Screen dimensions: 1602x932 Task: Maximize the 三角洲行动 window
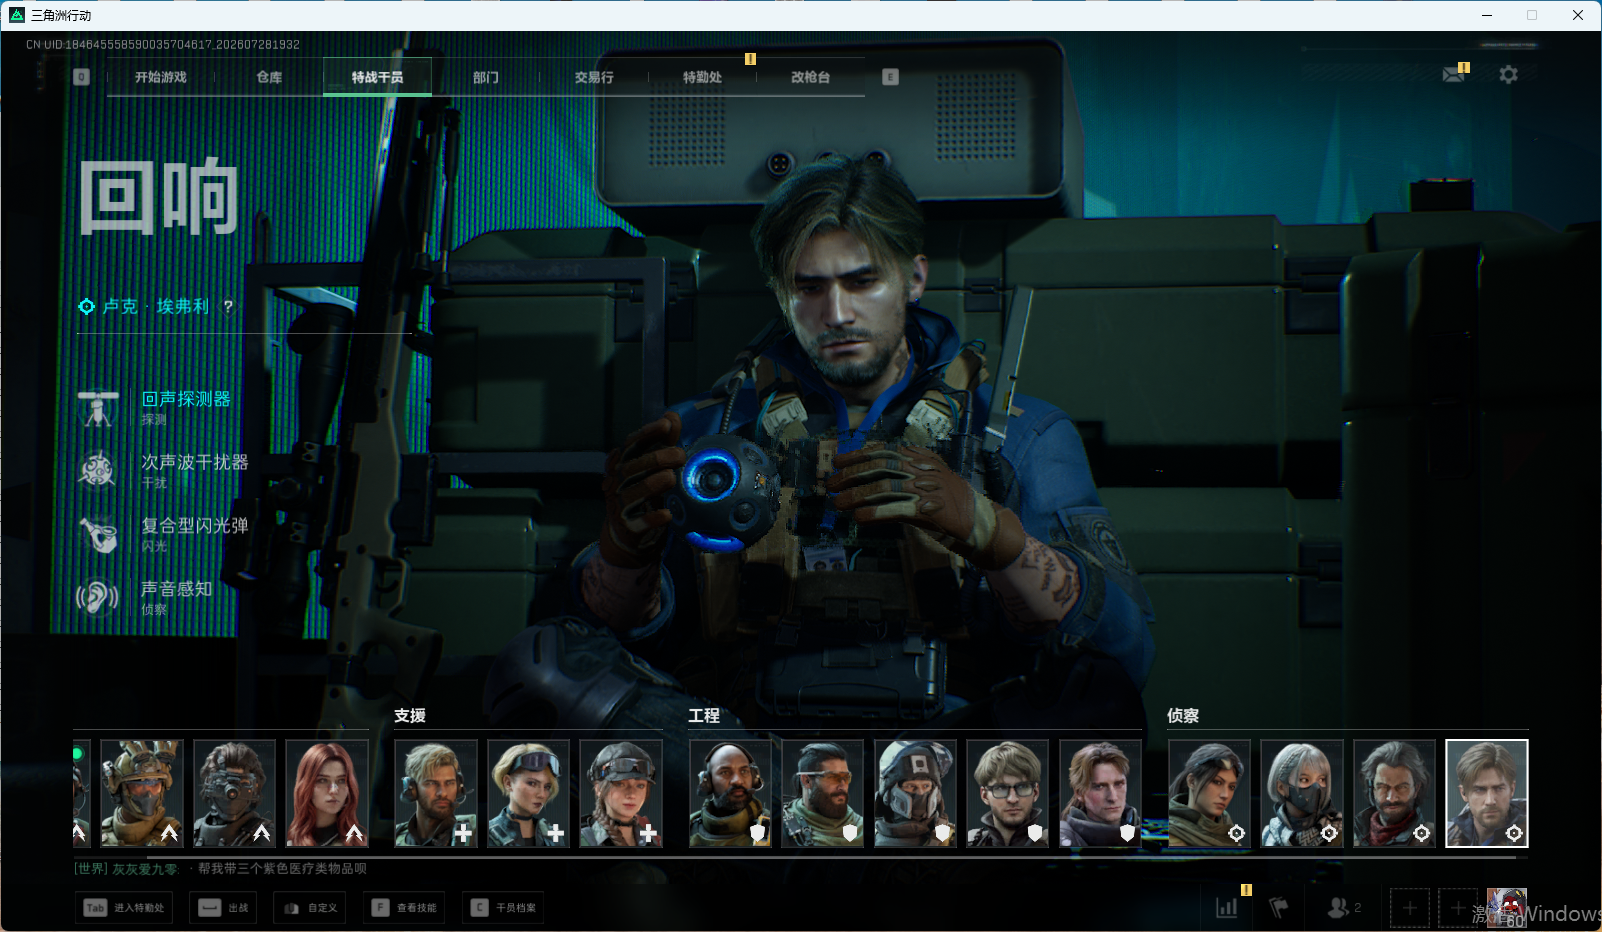pyautogui.click(x=1532, y=15)
